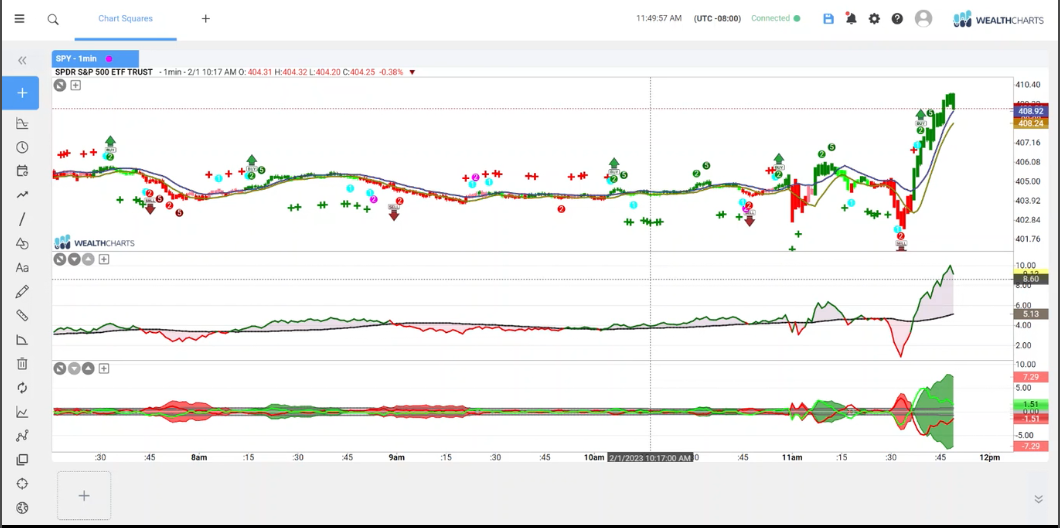Select the angle tool
The image size is (1060, 528).
pos(22,339)
